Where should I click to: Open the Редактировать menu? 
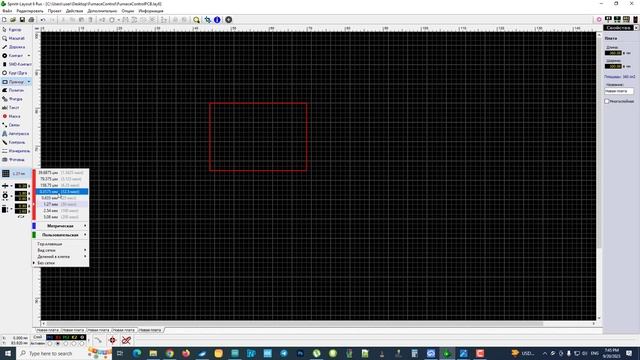[30, 11]
